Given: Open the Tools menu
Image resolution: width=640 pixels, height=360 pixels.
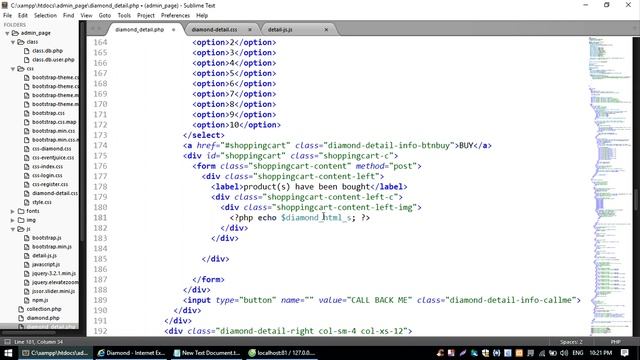Looking at the screenshot, I should click(124, 16).
